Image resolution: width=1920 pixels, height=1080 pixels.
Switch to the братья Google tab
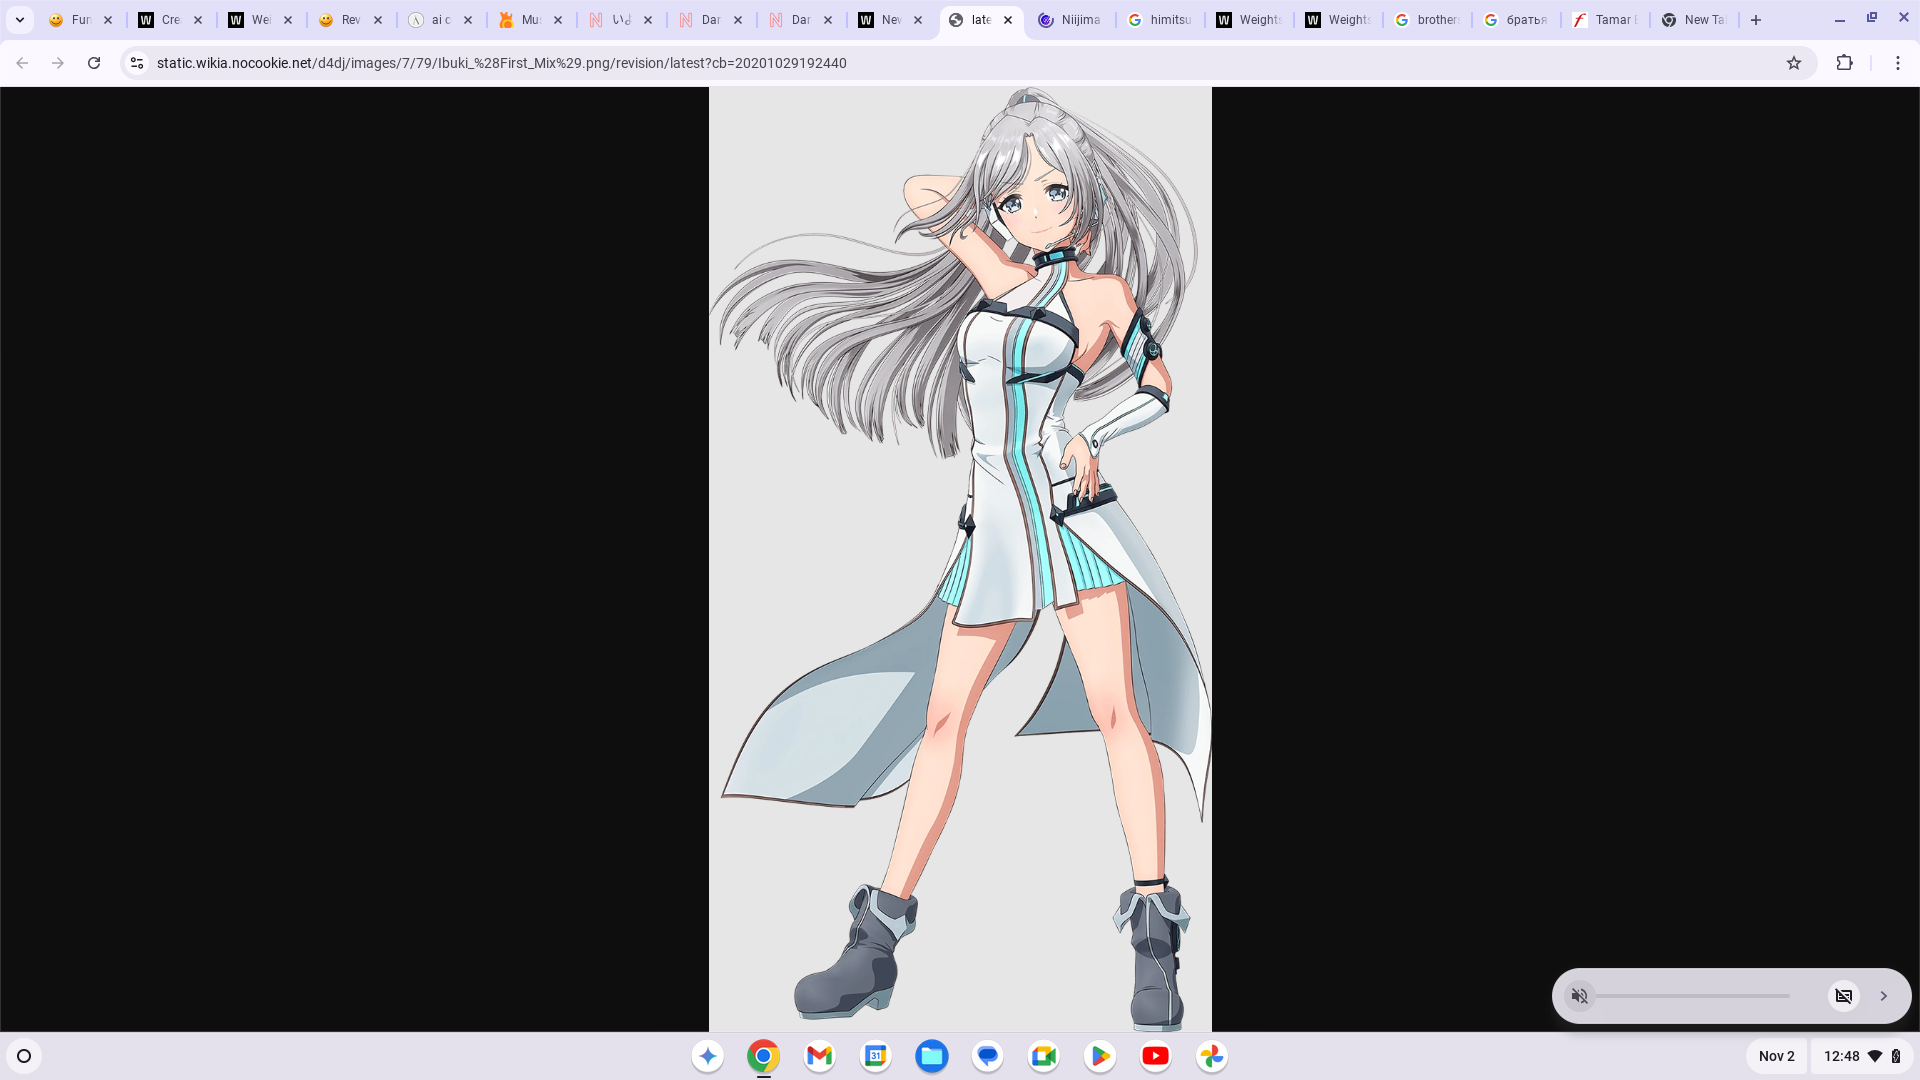pyautogui.click(x=1516, y=20)
